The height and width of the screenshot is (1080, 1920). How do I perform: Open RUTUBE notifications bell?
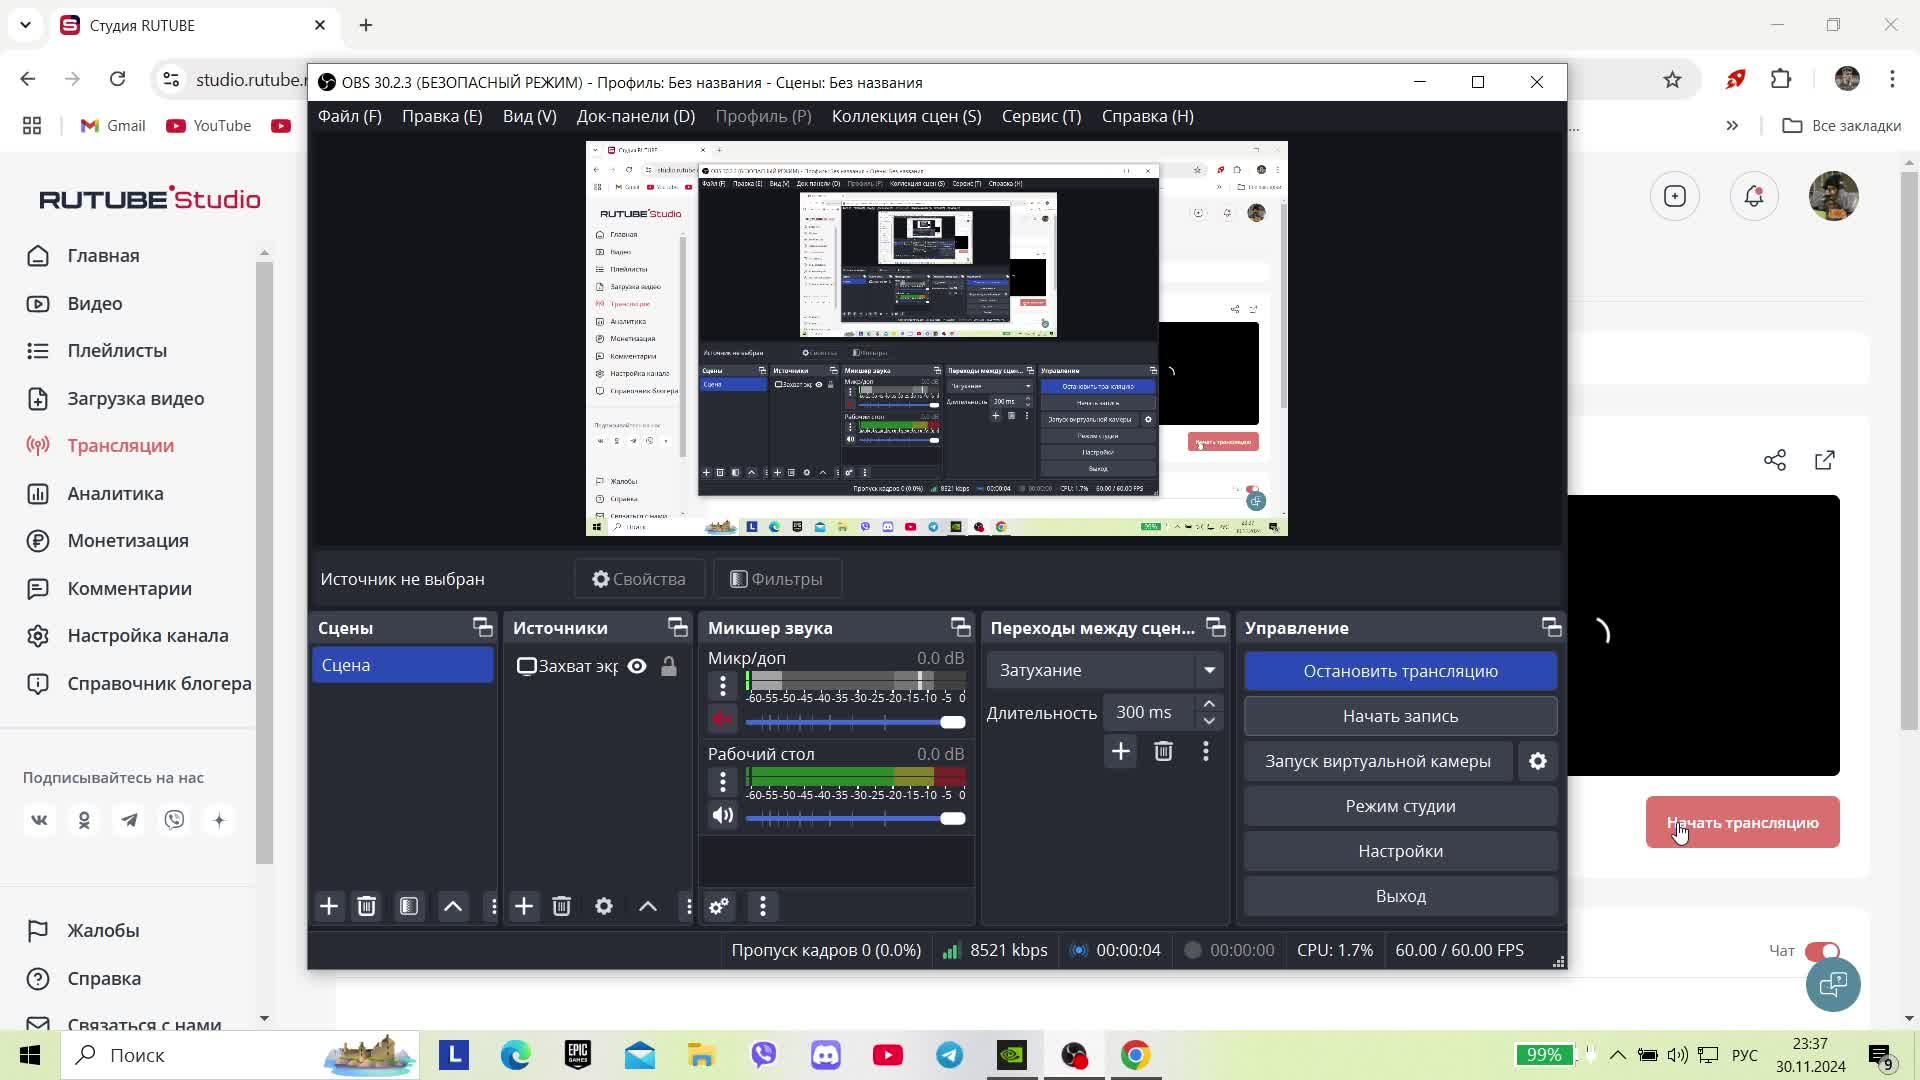point(1754,196)
